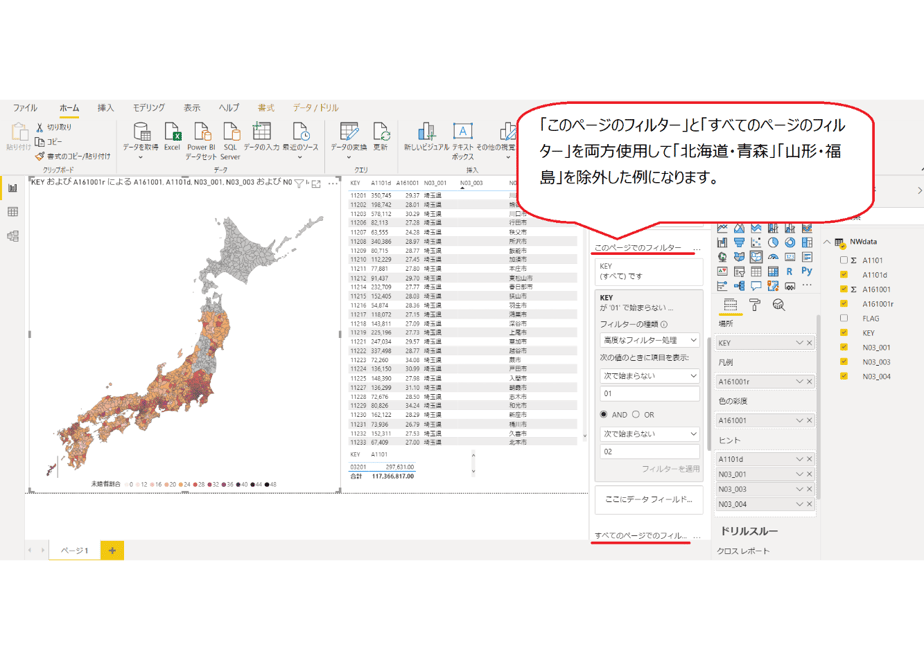
Task: Open dropdown arrow on KEY location field
Action: (799, 343)
